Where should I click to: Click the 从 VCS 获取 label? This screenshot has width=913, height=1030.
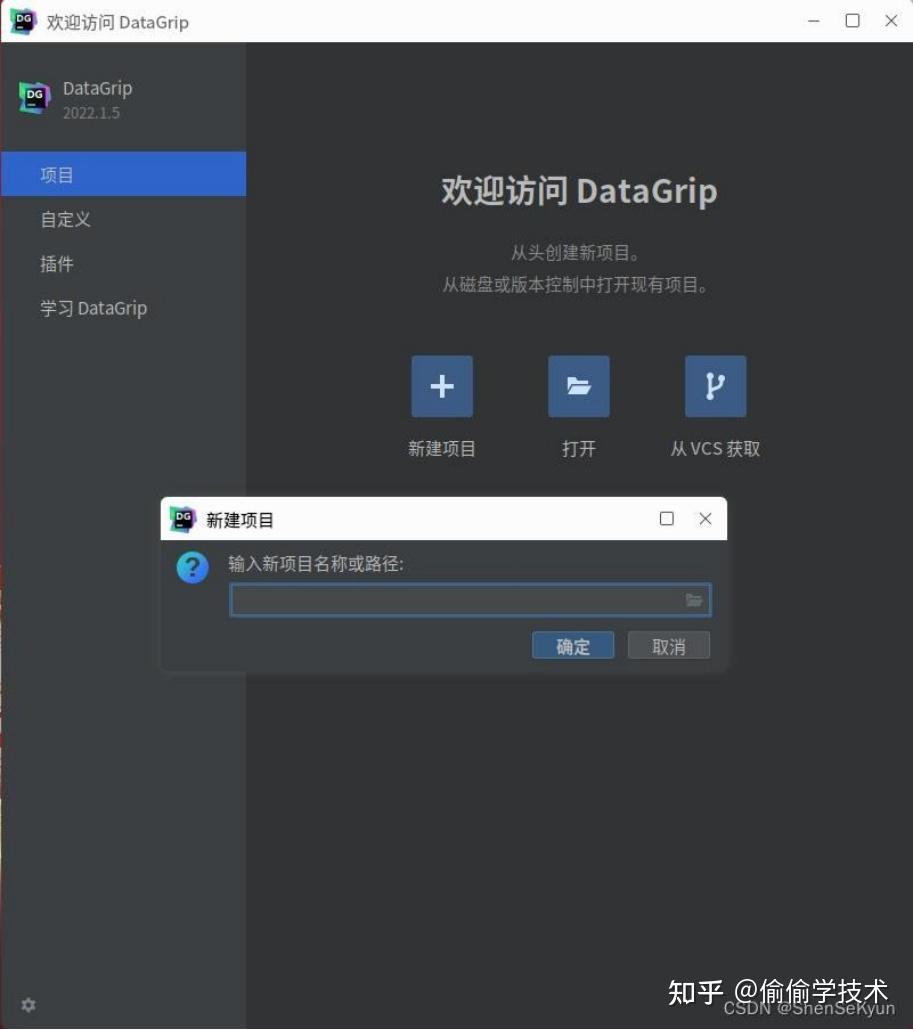point(714,449)
